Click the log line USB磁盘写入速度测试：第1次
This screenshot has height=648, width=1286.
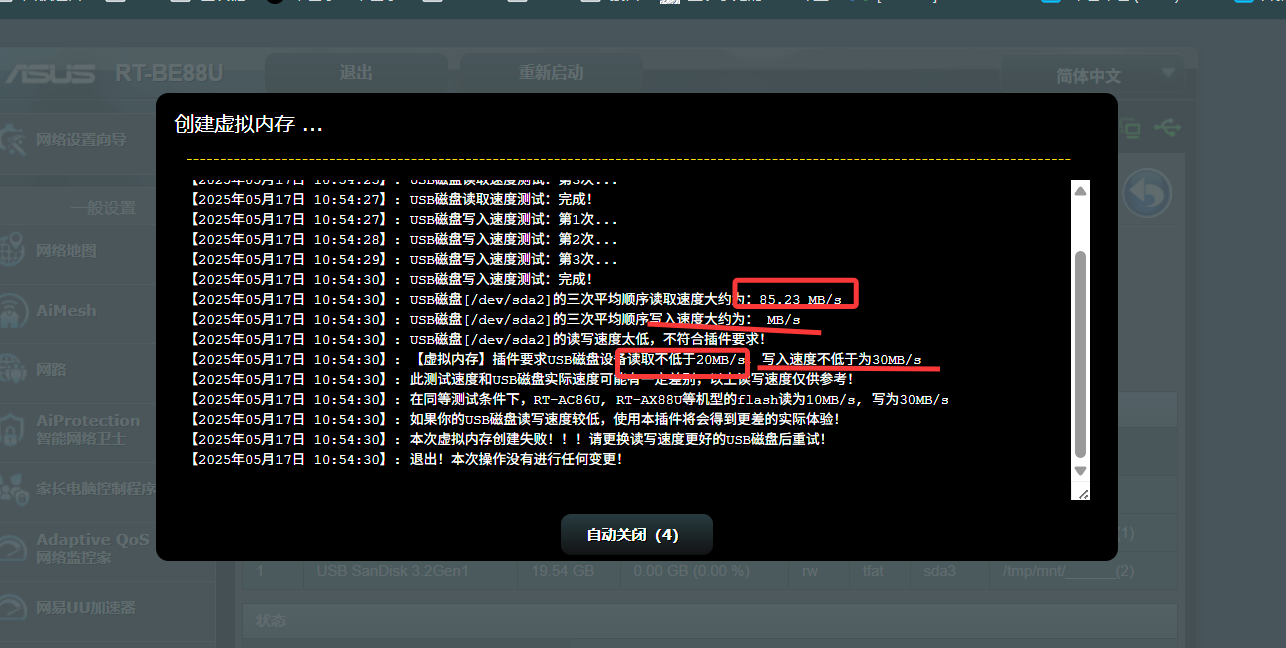tap(403, 219)
